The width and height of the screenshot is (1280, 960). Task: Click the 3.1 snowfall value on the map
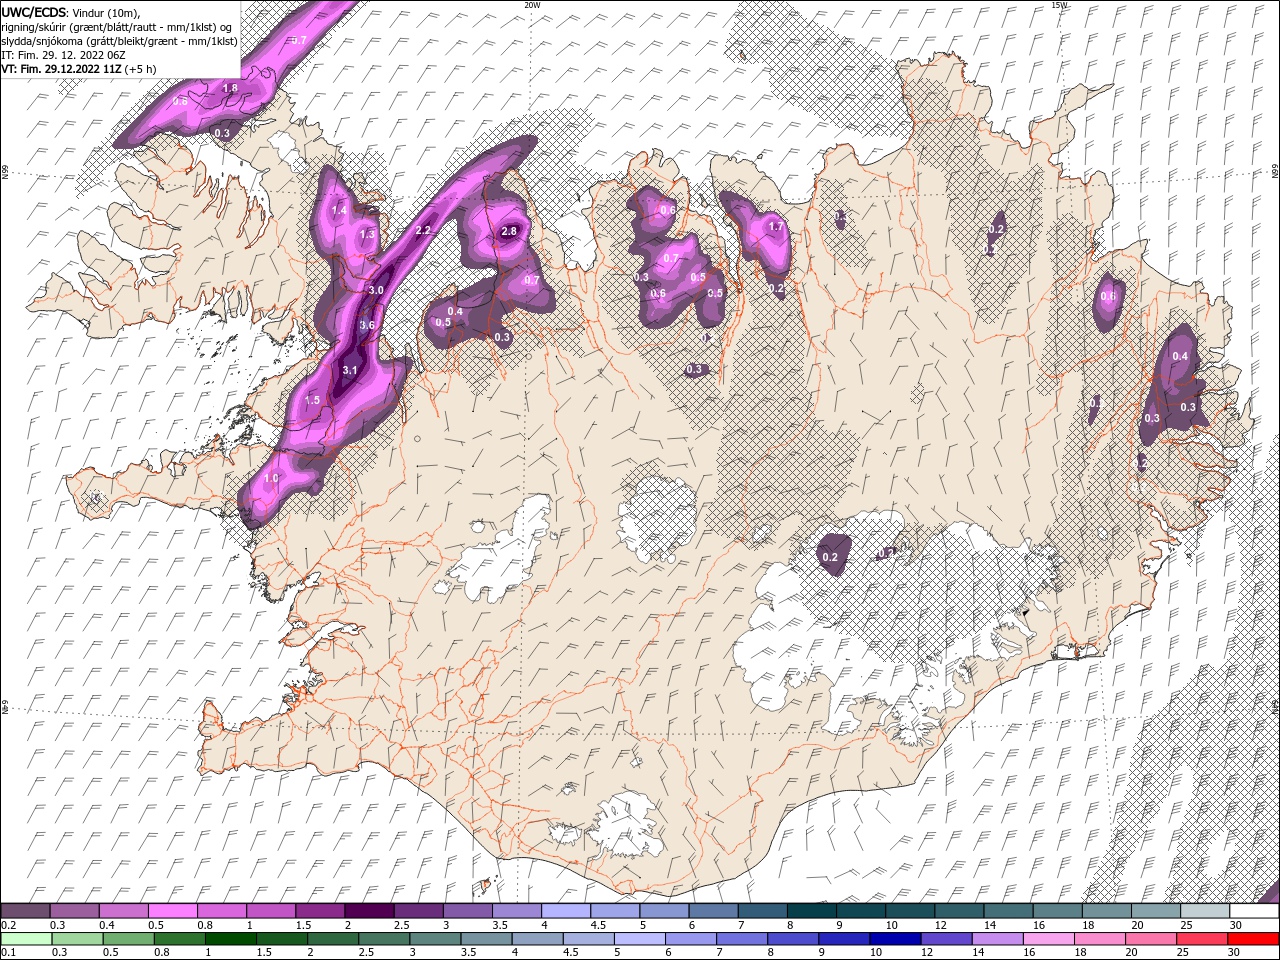tap(350, 370)
